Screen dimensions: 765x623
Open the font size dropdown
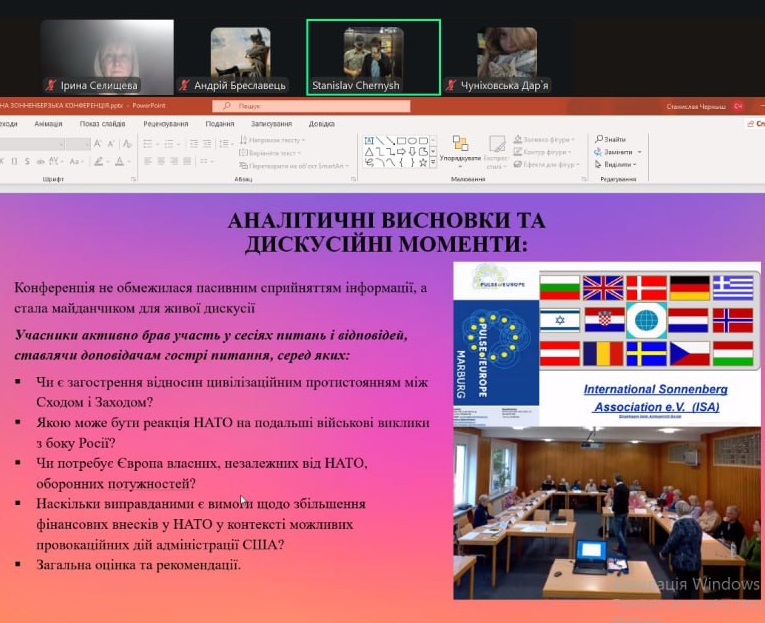point(88,144)
